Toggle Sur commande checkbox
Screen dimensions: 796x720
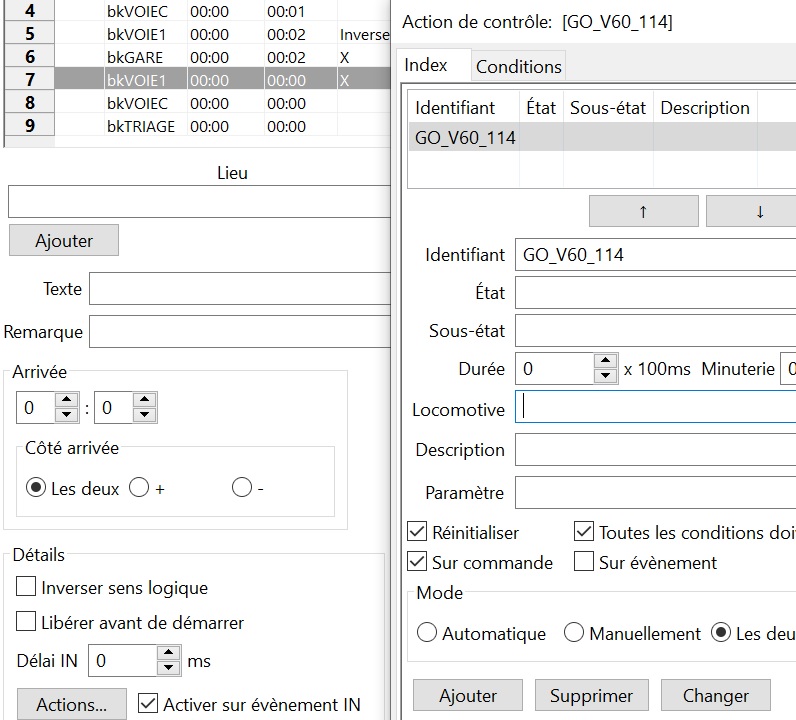click(x=417, y=562)
